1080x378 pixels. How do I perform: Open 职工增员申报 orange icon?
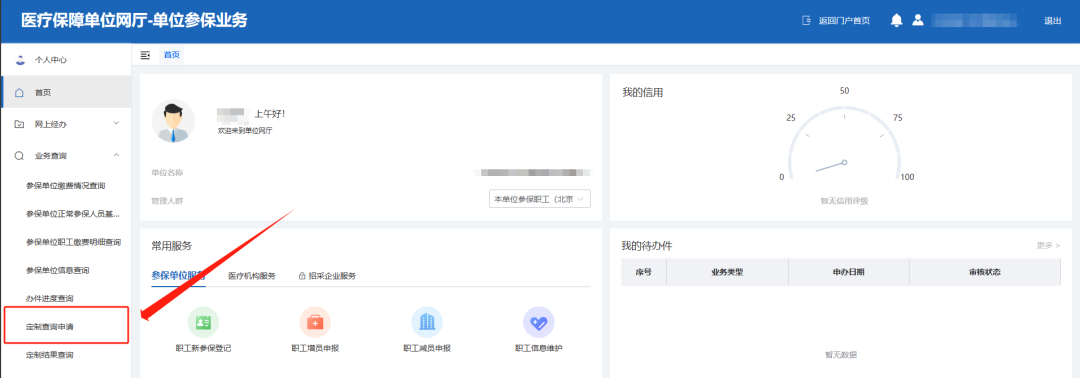[315, 322]
